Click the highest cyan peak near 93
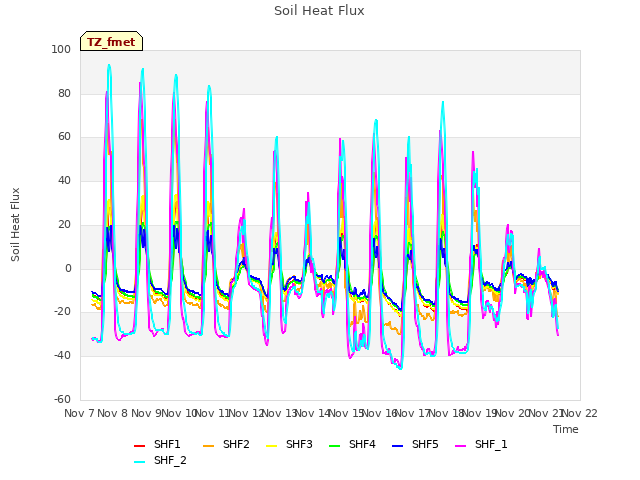 (109, 65)
